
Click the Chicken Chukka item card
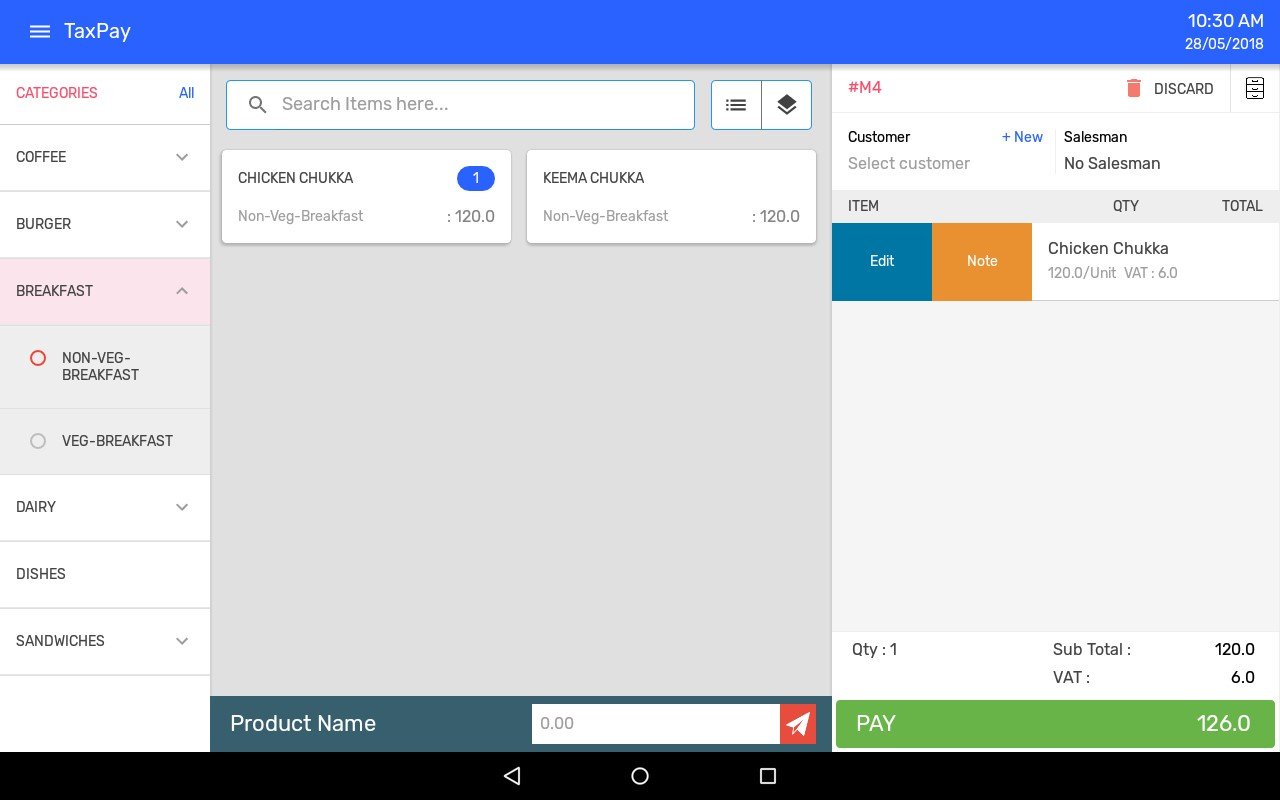[x=366, y=197]
